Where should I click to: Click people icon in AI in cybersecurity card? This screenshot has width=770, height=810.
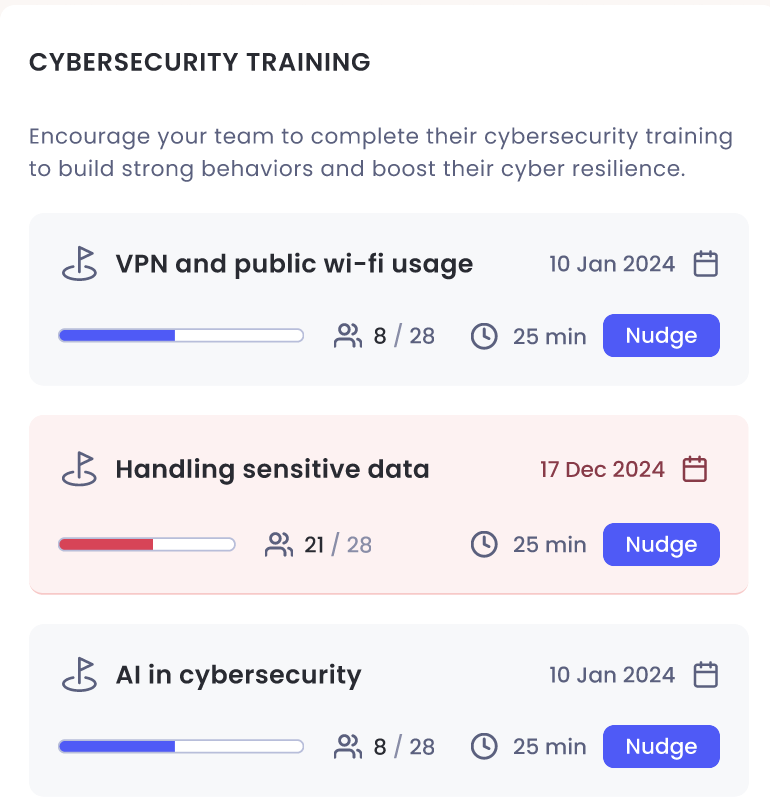click(348, 746)
